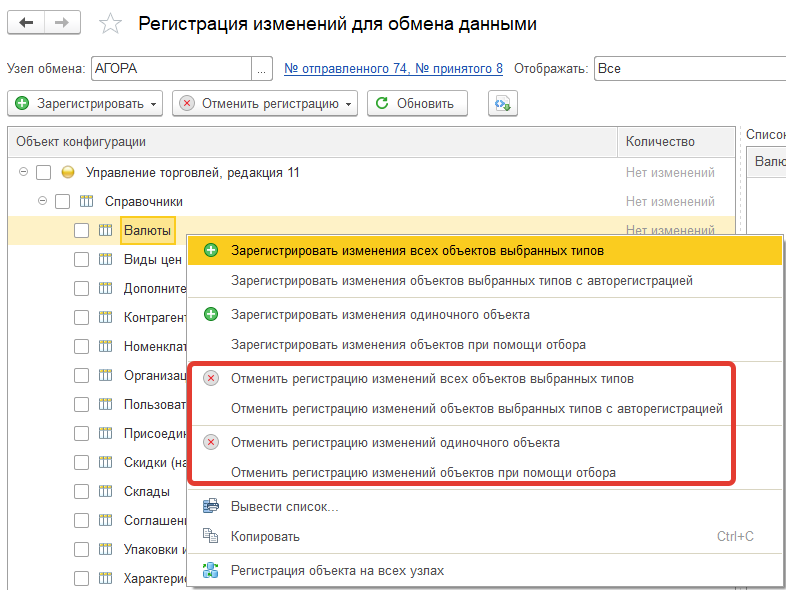Click the ellipsis button next to АГОРА

pos(262,69)
